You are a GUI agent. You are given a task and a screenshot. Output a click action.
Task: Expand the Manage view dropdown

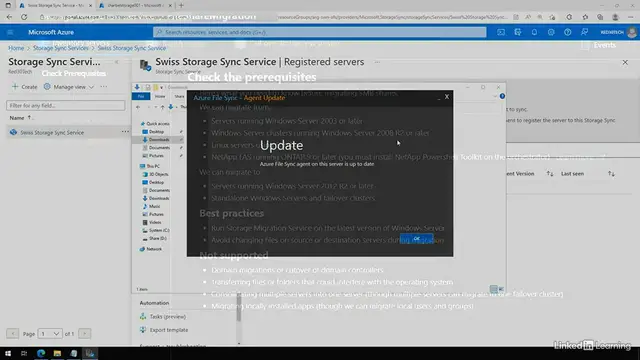pyautogui.click(x=92, y=87)
